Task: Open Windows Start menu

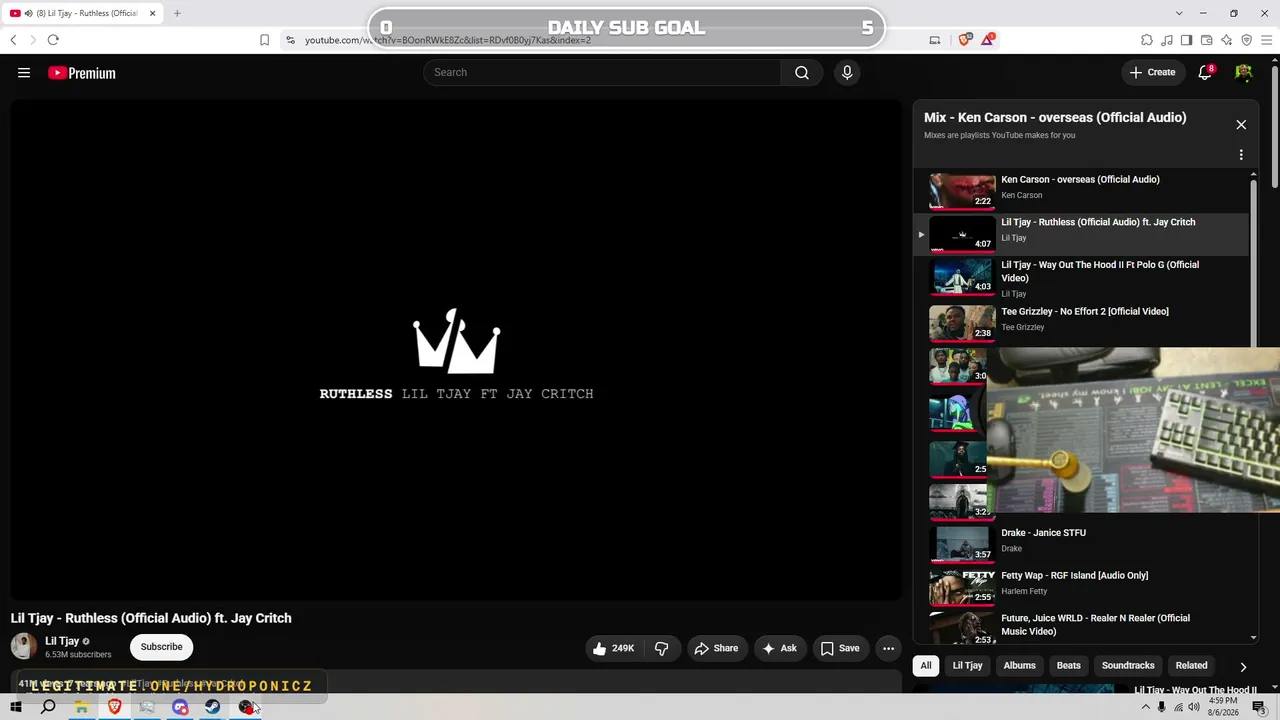Action: 16,707
